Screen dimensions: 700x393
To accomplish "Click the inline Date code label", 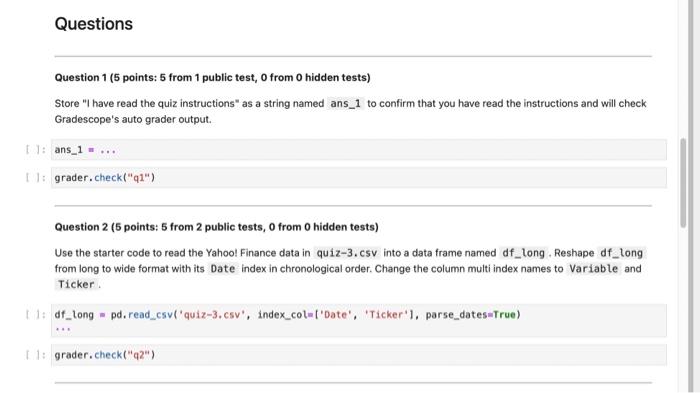I will click(x=223, y=269).
